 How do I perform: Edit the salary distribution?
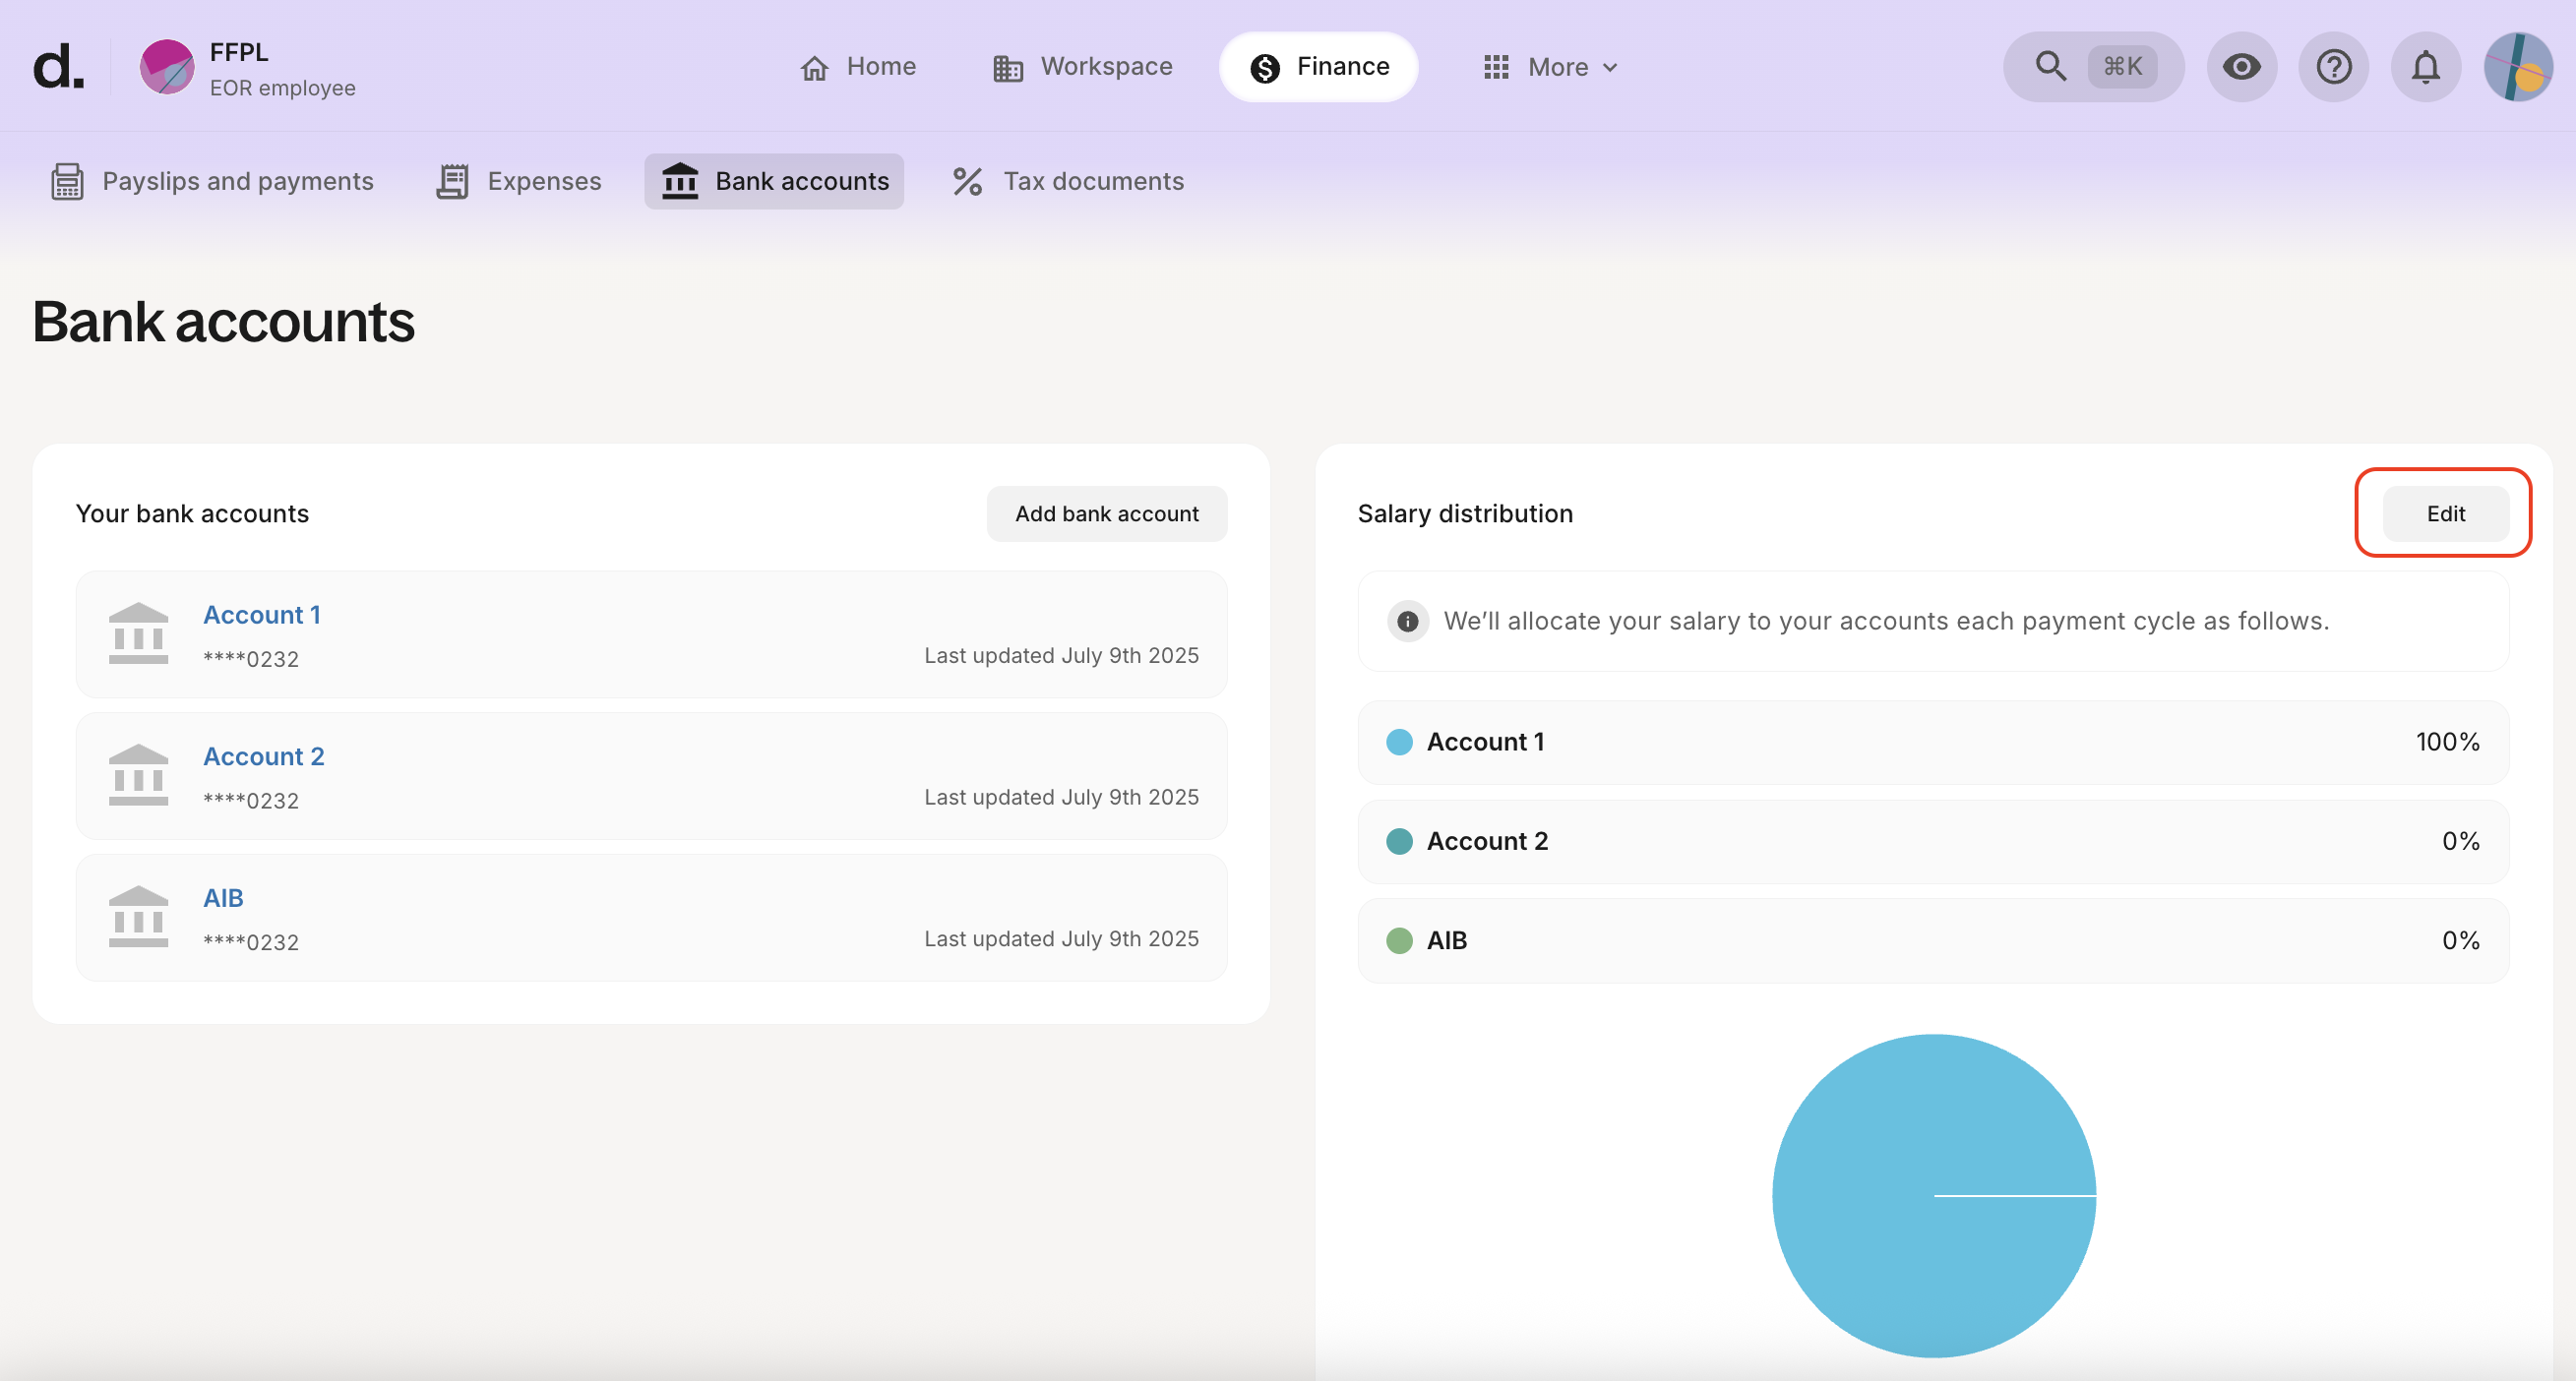[2445, 514]
